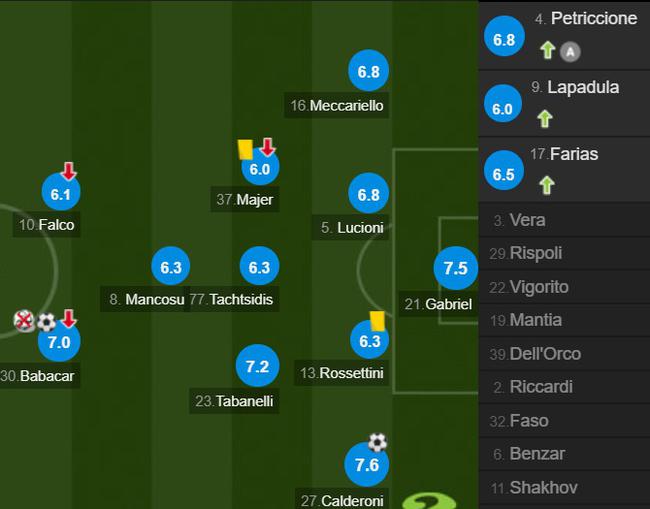Screen dimensions: 650x509
Task: Click Calderoni's goal ball icon
Action: pos(377,442)
